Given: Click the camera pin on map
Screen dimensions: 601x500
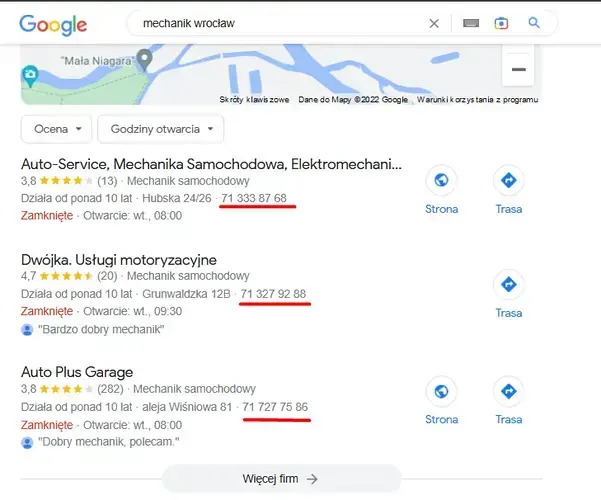Looking at the screenshot, I should pos(31,75).
